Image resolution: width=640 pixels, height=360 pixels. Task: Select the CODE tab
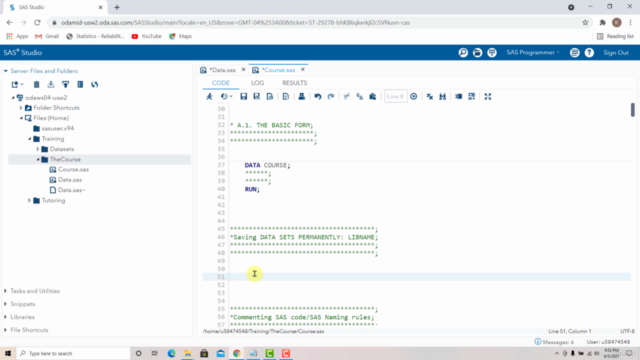point(221,83)
